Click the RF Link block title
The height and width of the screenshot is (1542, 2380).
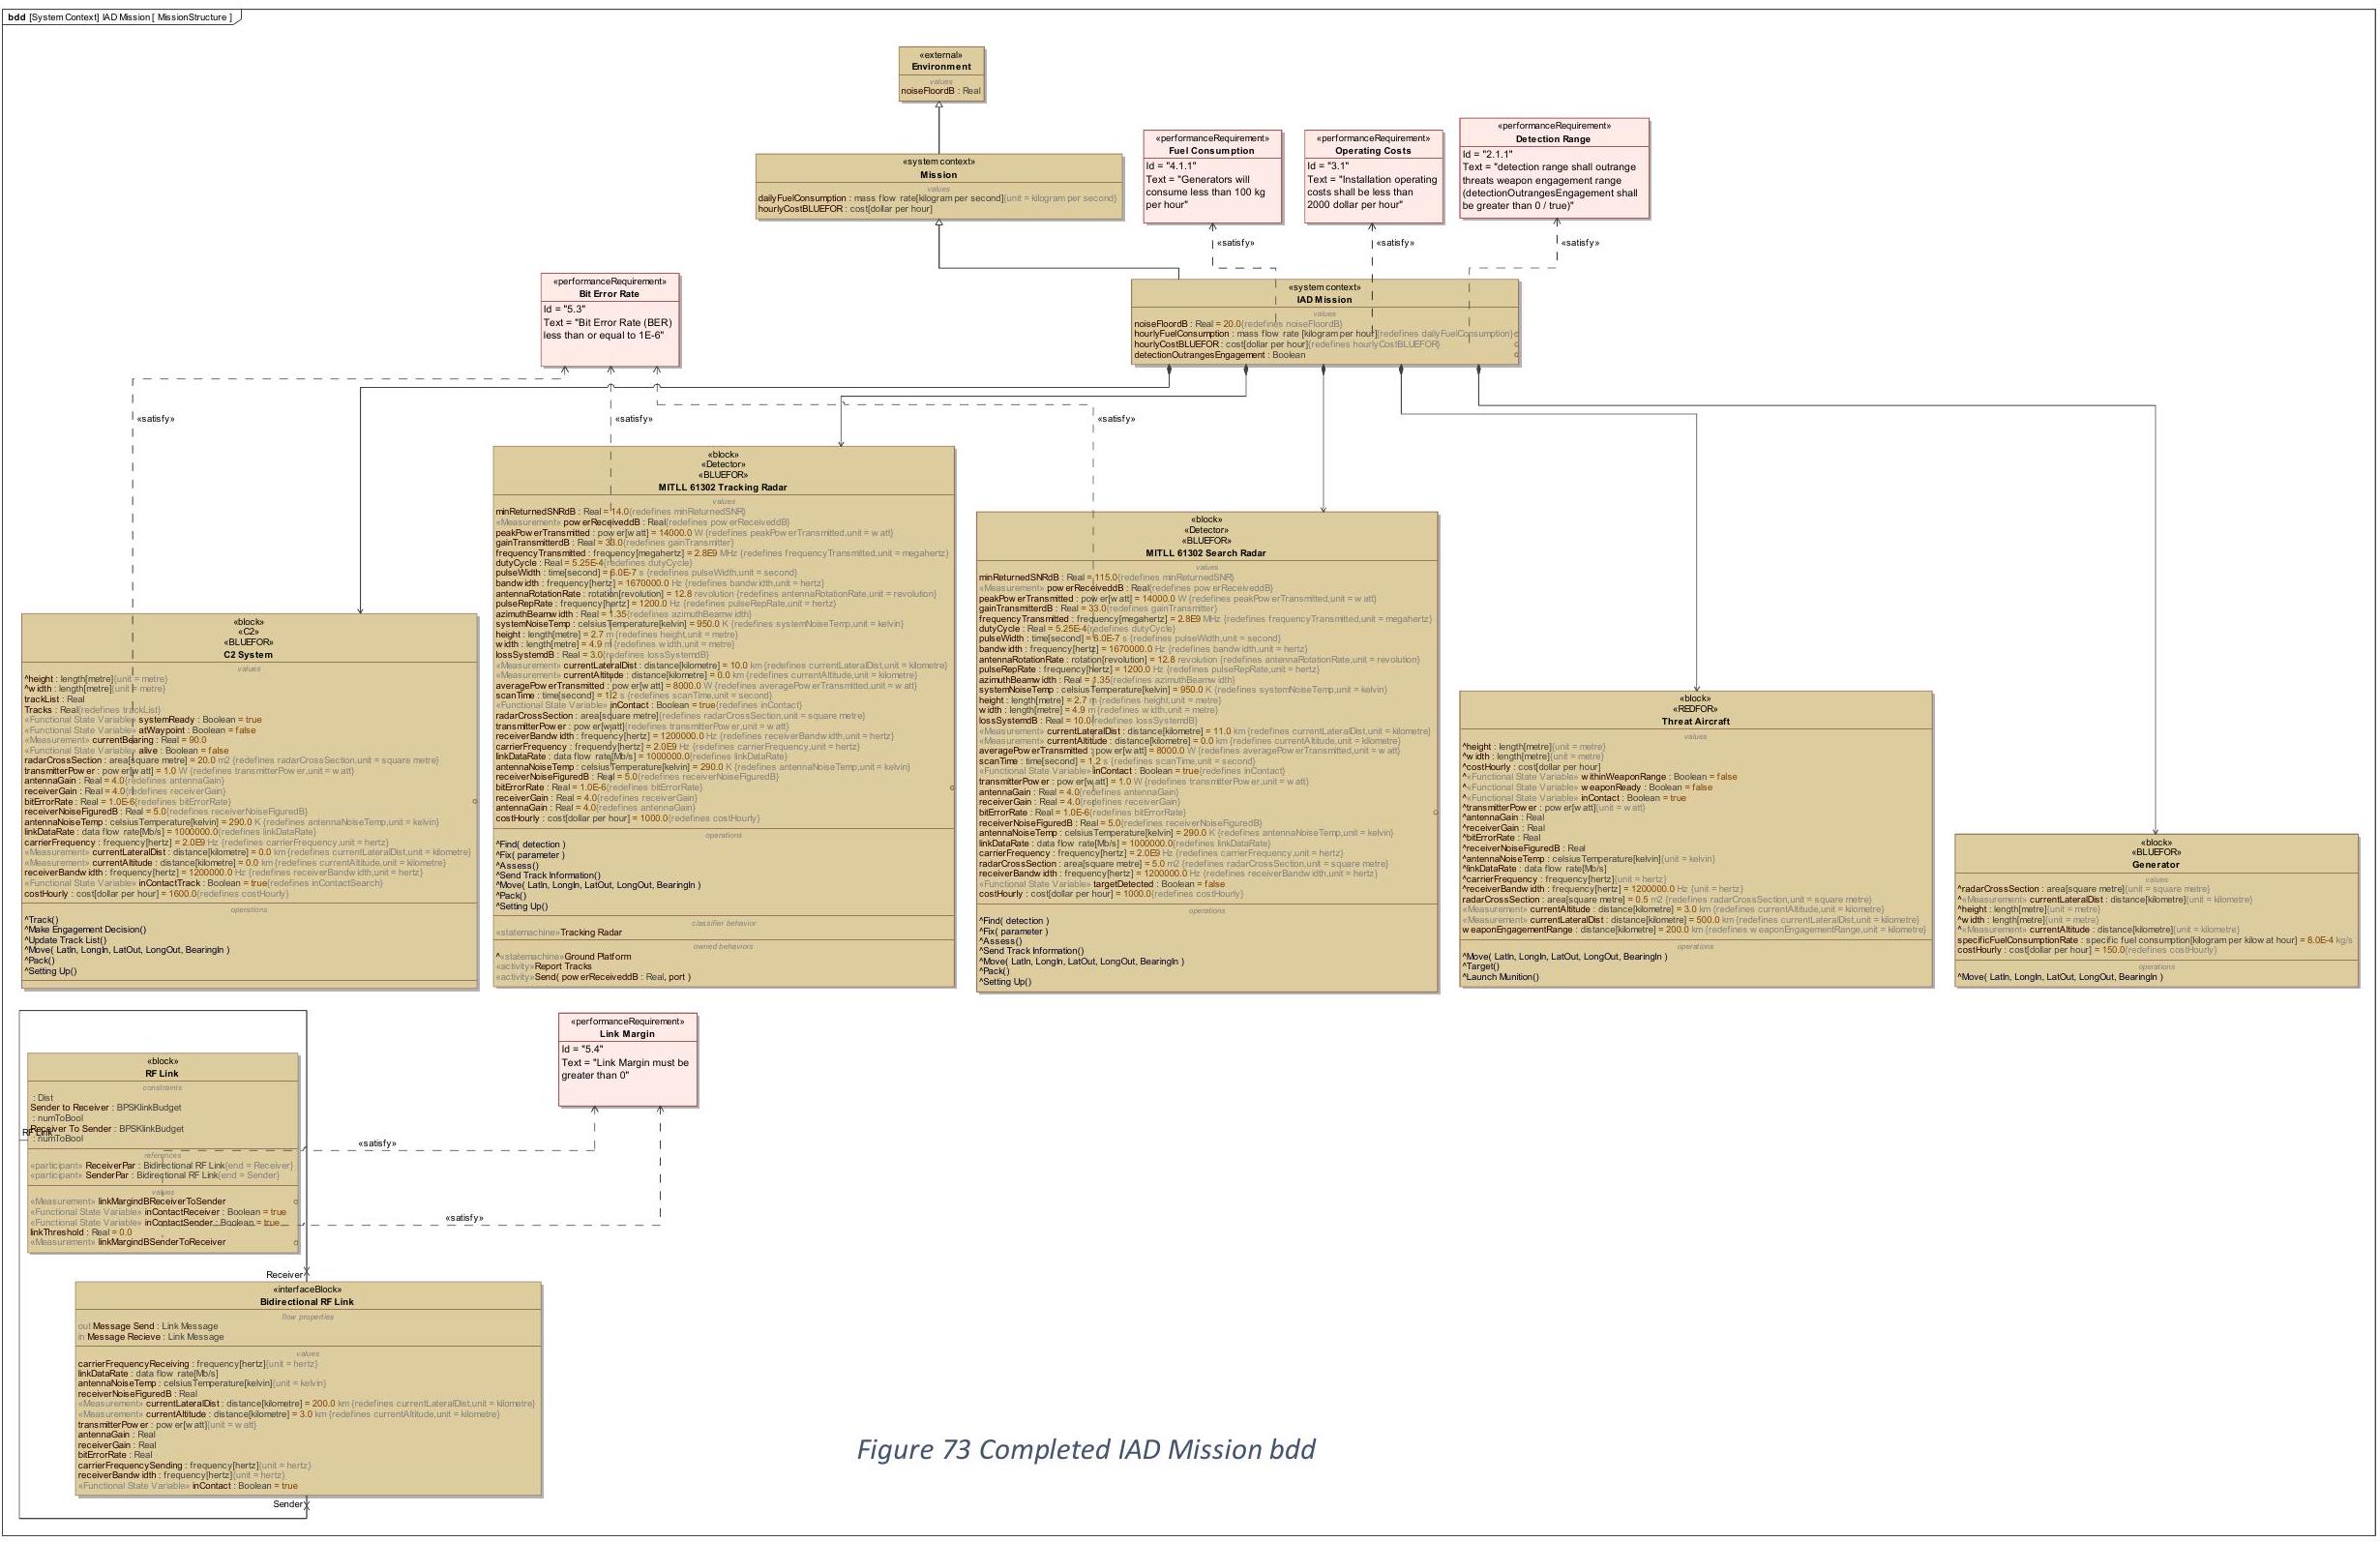(162, 1074)
